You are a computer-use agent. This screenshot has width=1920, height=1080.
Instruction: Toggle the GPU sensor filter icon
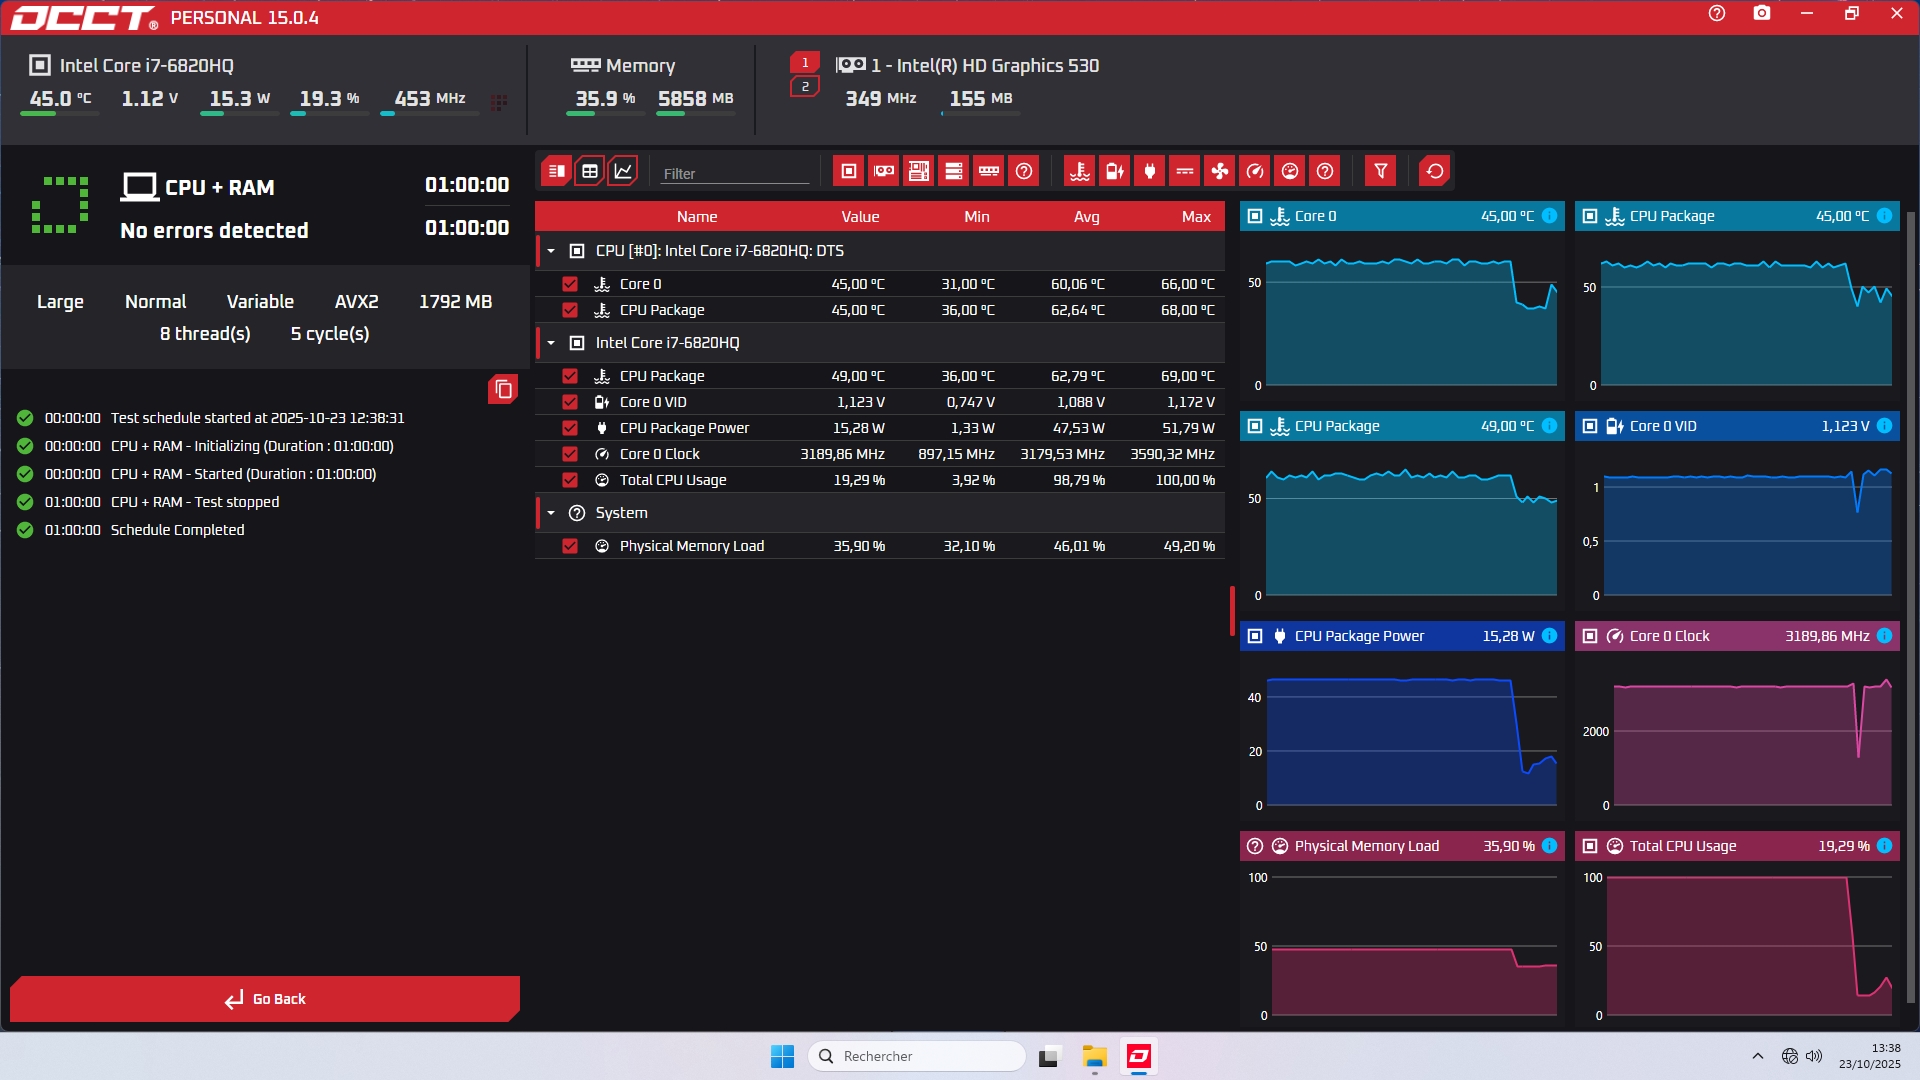click(x=884, y=171)
